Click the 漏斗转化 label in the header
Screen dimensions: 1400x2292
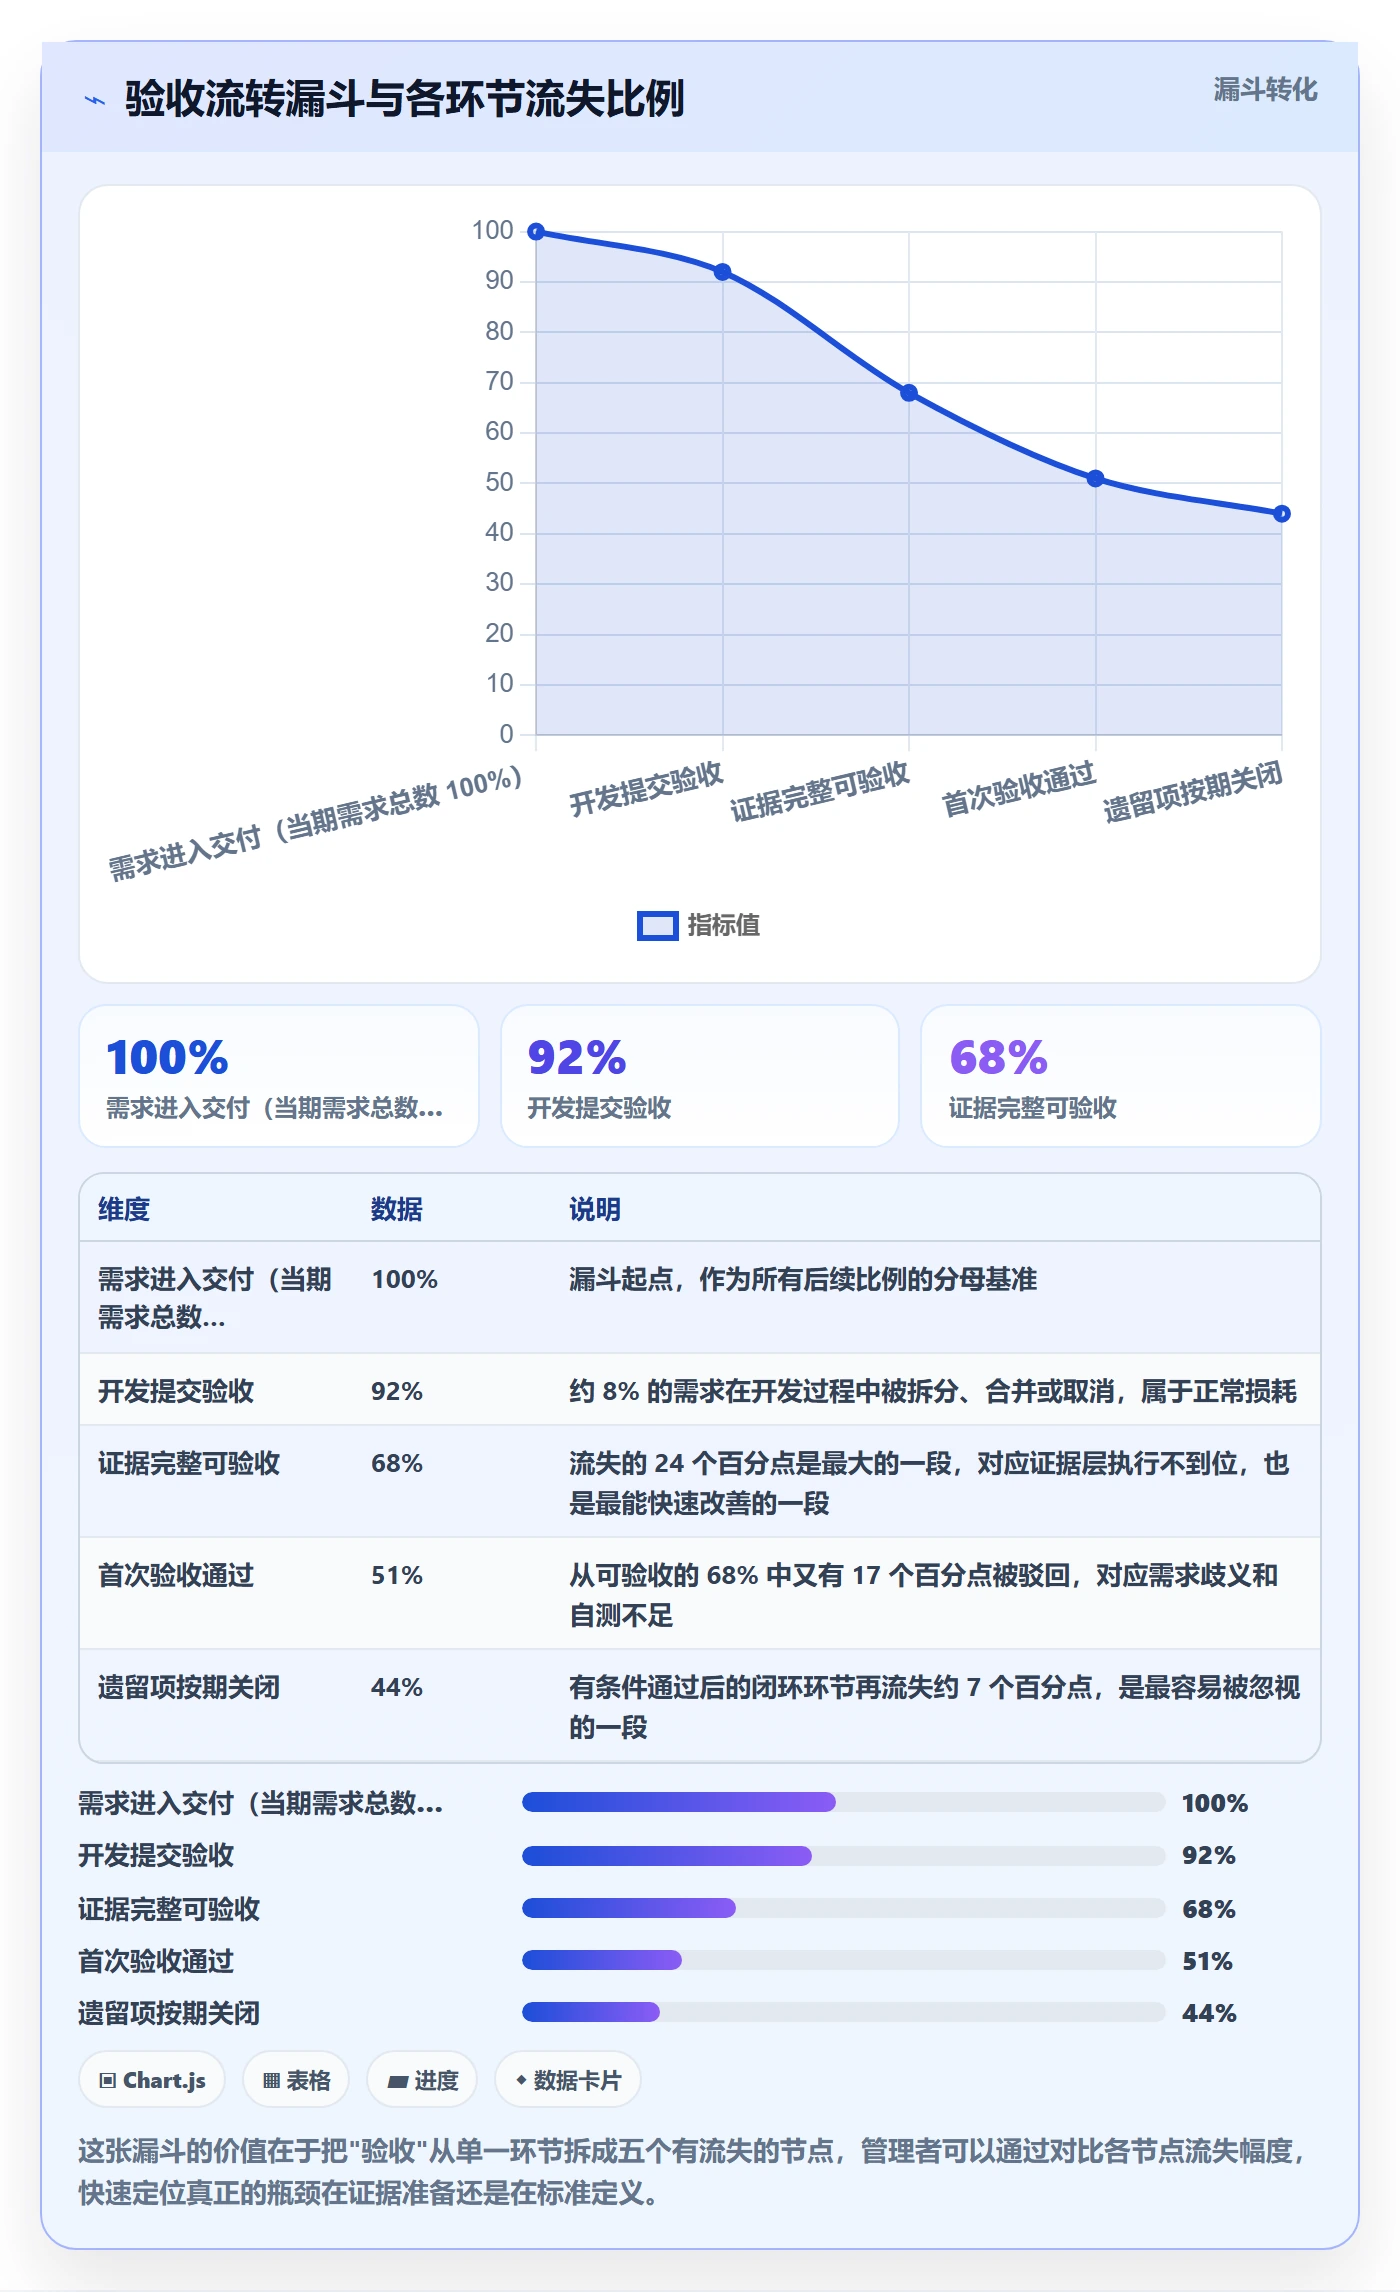[1265, 90]
